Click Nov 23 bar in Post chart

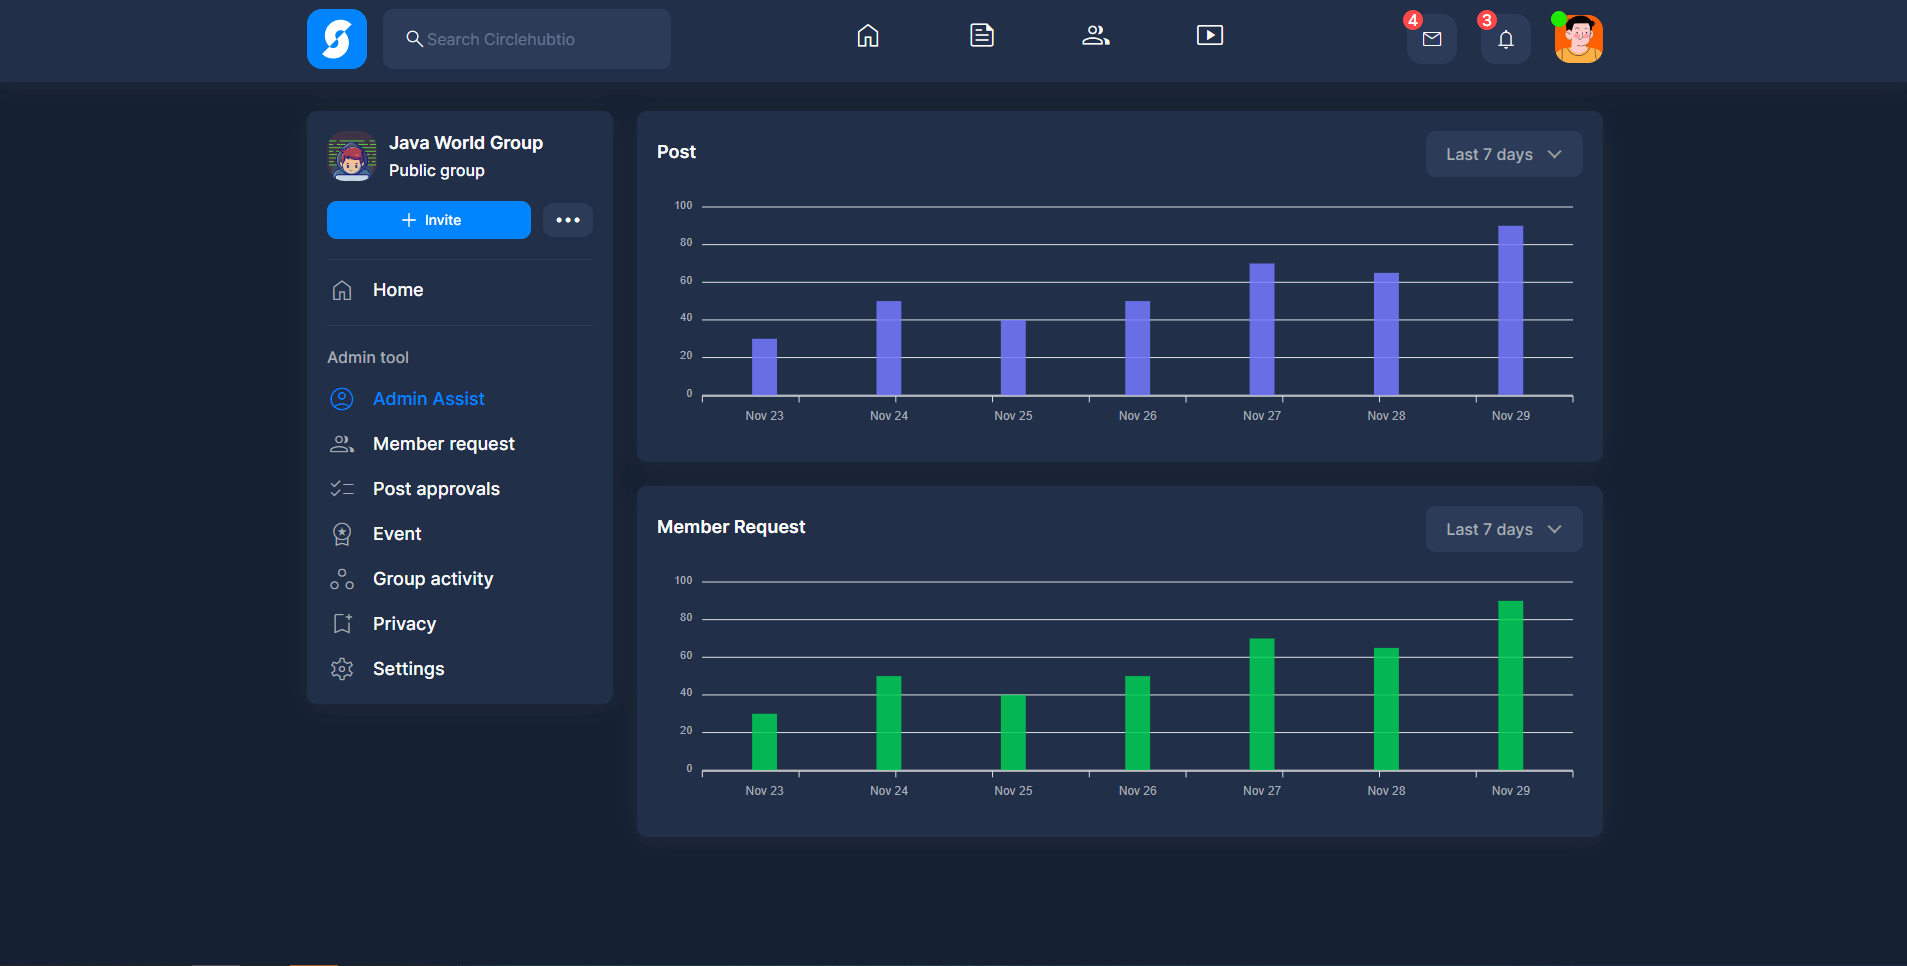click(764, 367)
